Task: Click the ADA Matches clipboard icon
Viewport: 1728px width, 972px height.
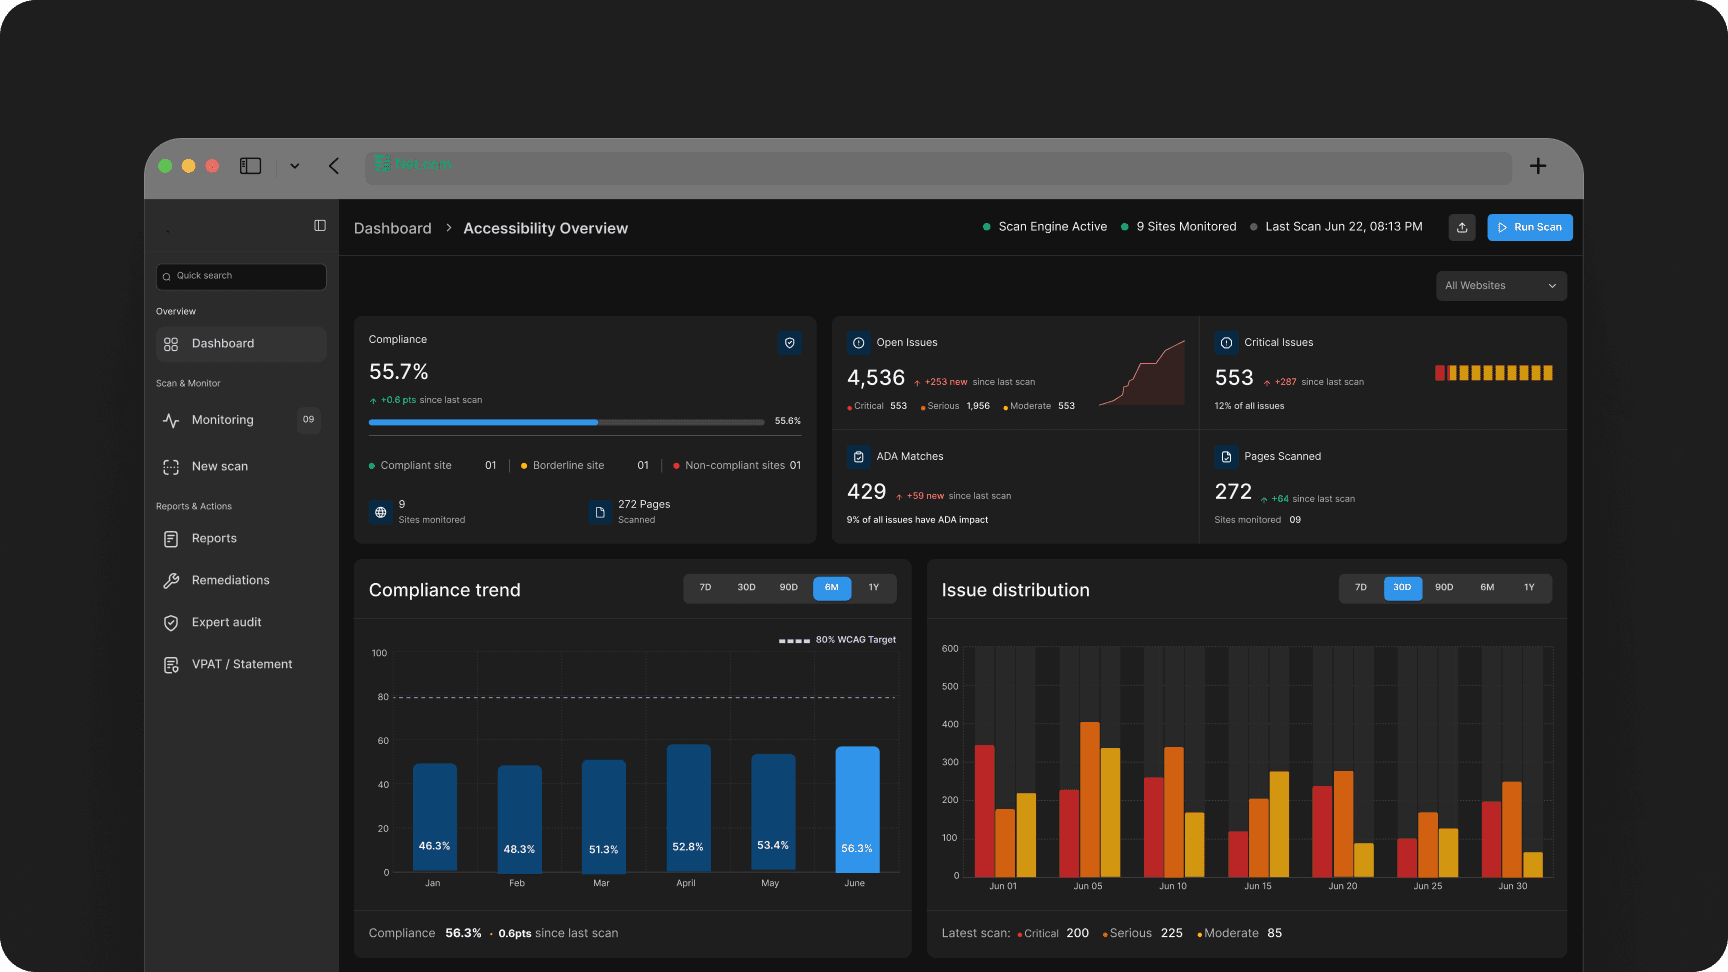Action: point(858,457)
